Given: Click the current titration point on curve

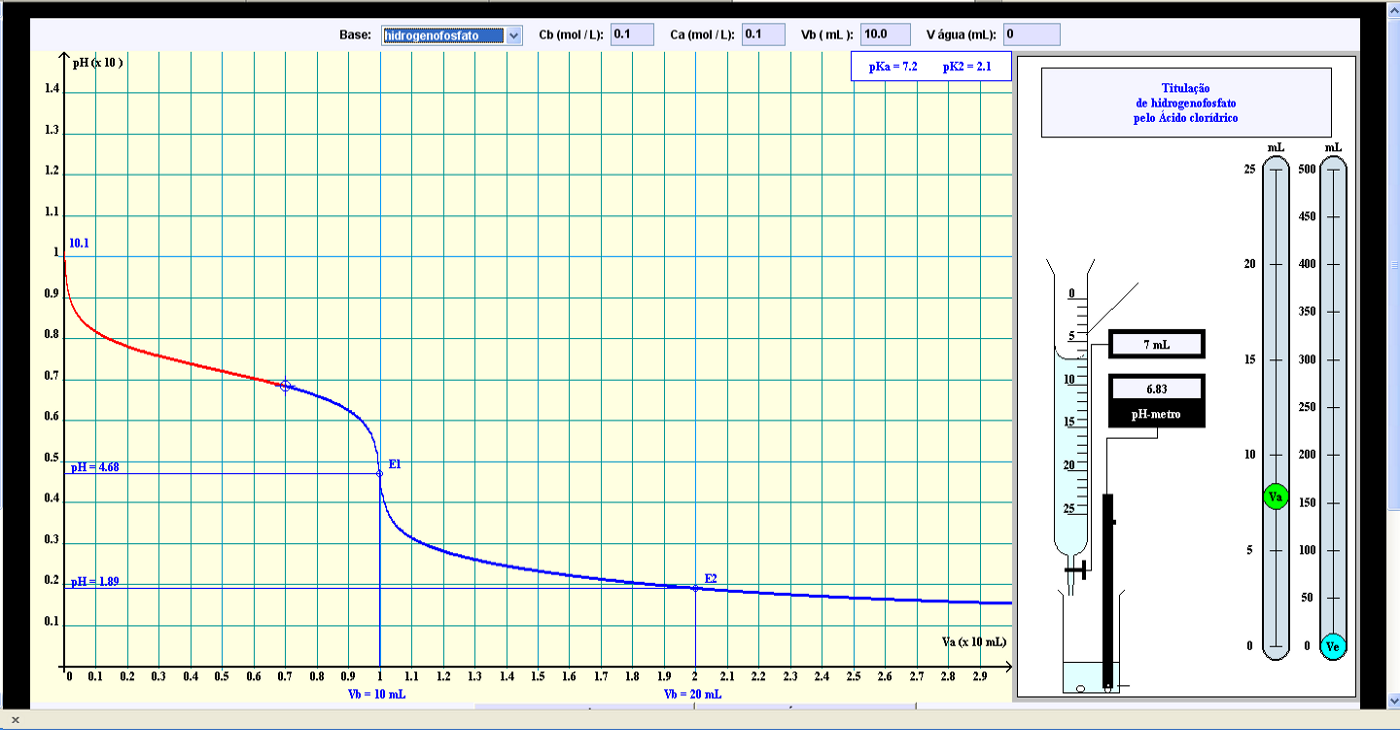Looking at the screenshot, I should [285, 386].
